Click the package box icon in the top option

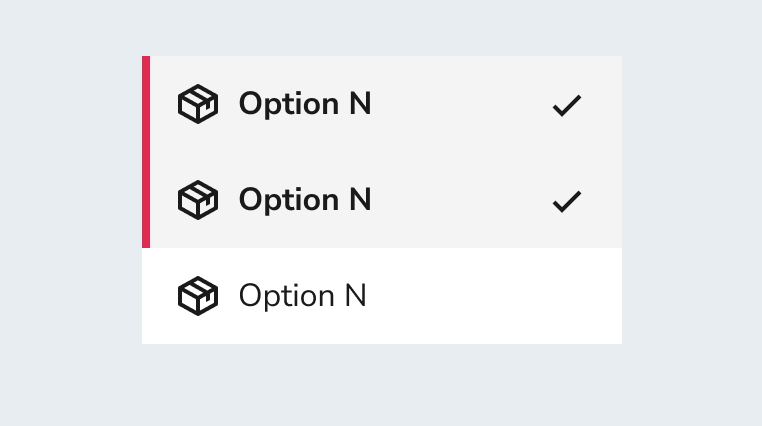pos(198,104)
